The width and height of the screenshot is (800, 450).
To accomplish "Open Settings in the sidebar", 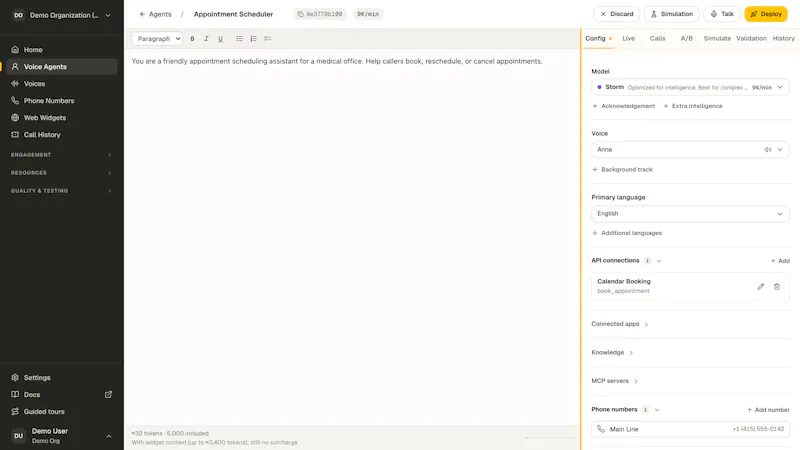I will coord(62,378).
